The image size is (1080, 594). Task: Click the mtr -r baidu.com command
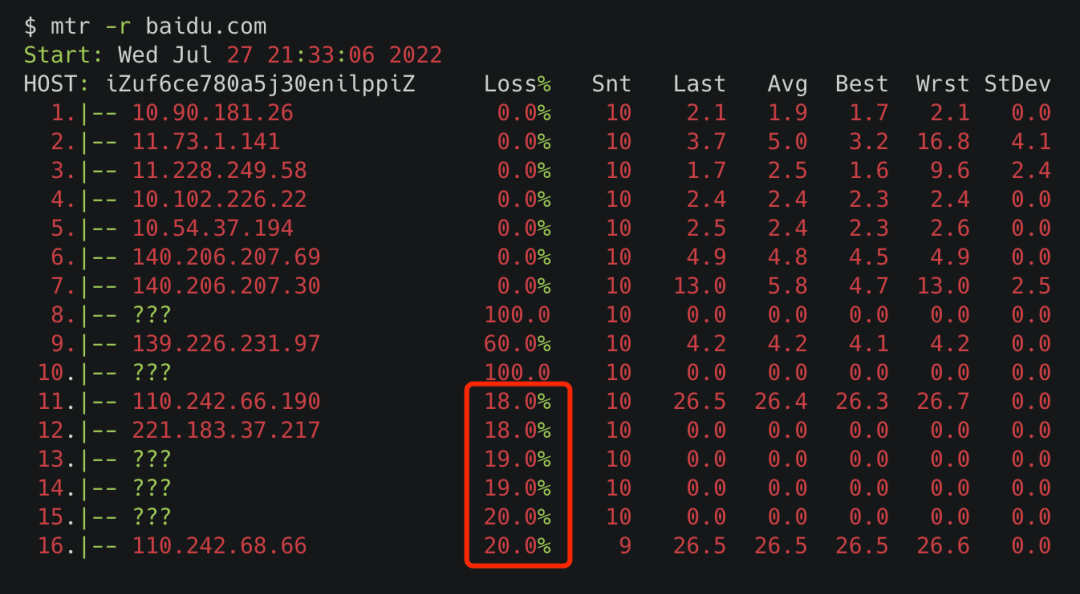(158, 26)
